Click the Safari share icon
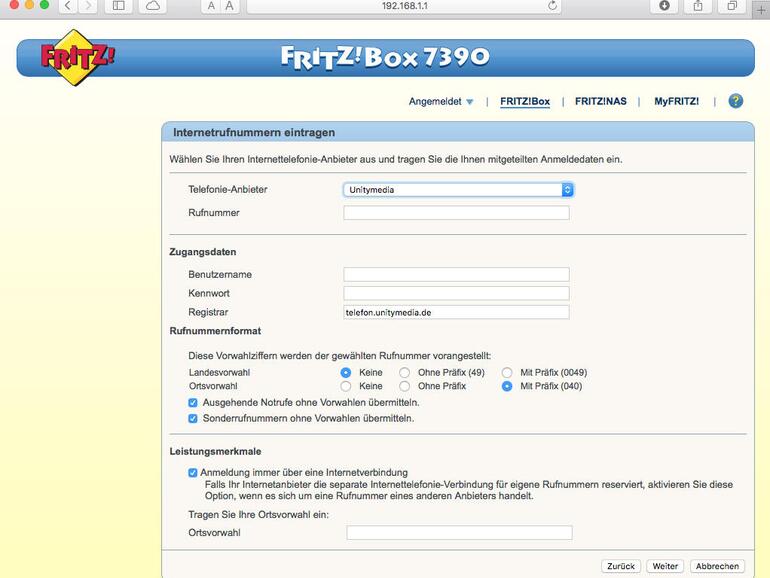Viewport: 770px width, 578px height. pos(698,5)
